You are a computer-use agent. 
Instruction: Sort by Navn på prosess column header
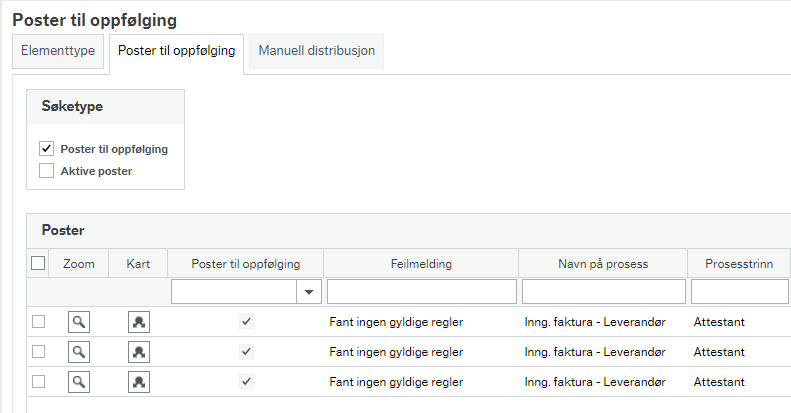[x=603, y=264]
